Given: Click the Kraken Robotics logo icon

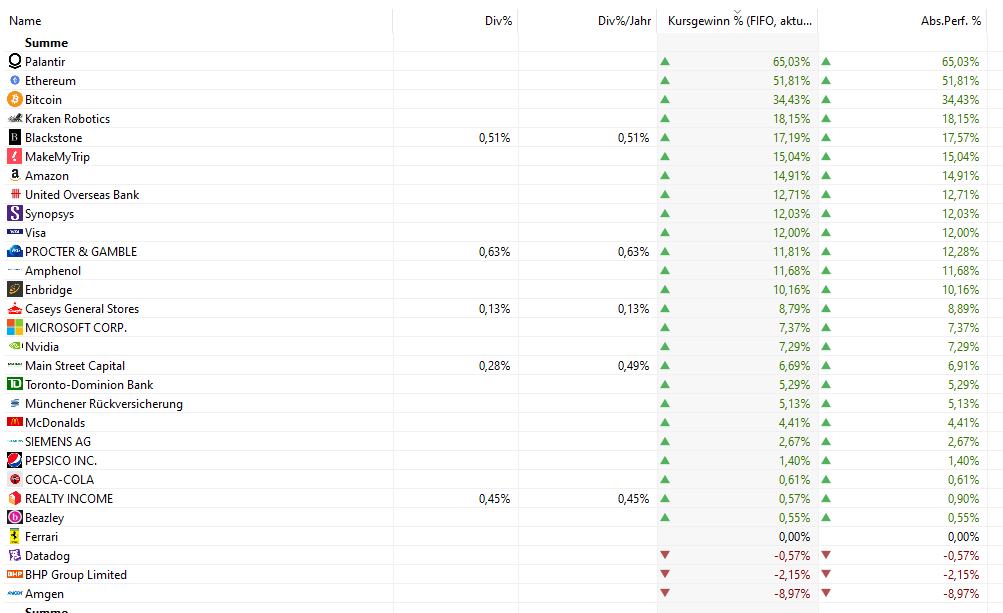Looking at the screenshot, I should click(x=15, y=118).
